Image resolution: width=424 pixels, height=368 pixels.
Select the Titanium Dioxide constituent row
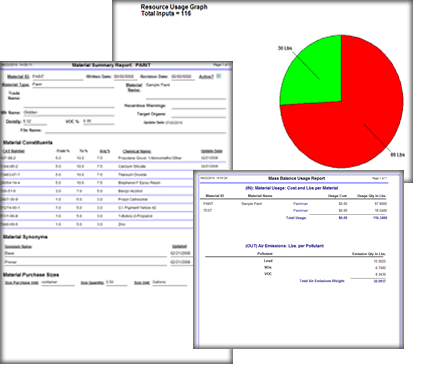[x=113, y=175]
